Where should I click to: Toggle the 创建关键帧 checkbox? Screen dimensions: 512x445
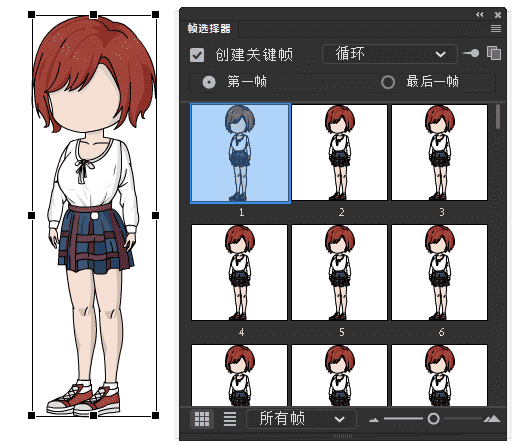click(197, 55)
